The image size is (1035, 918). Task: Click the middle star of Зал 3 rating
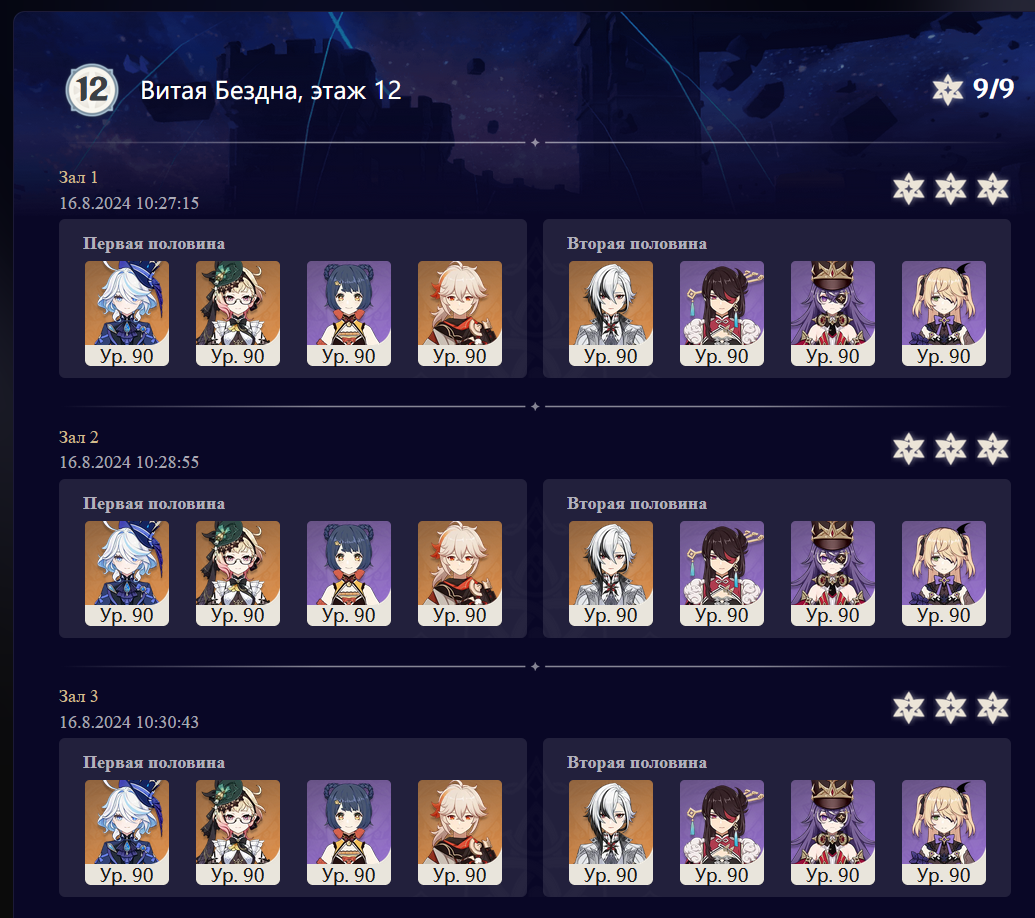coord(950,708)
